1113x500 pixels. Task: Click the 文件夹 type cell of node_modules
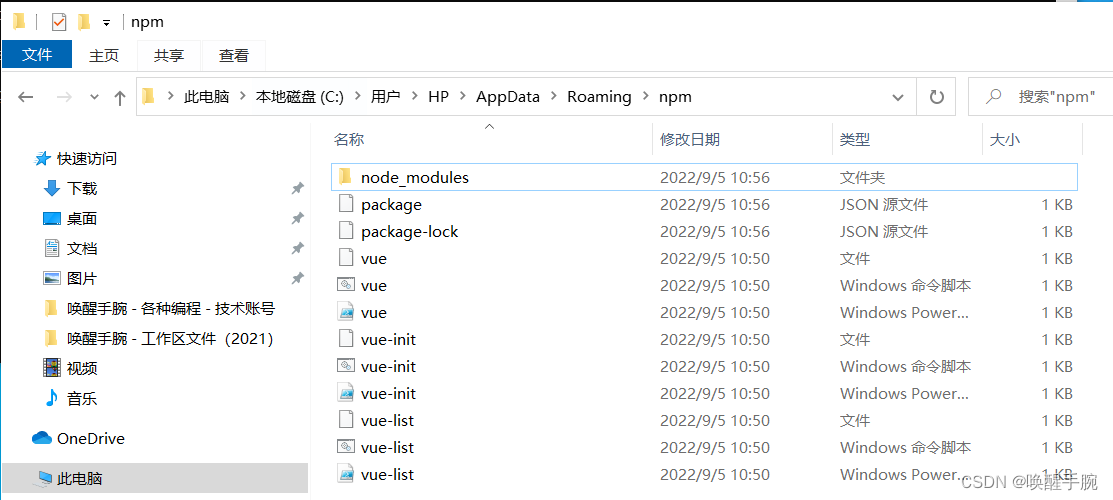pyautogui.click(x=862, y=177)
